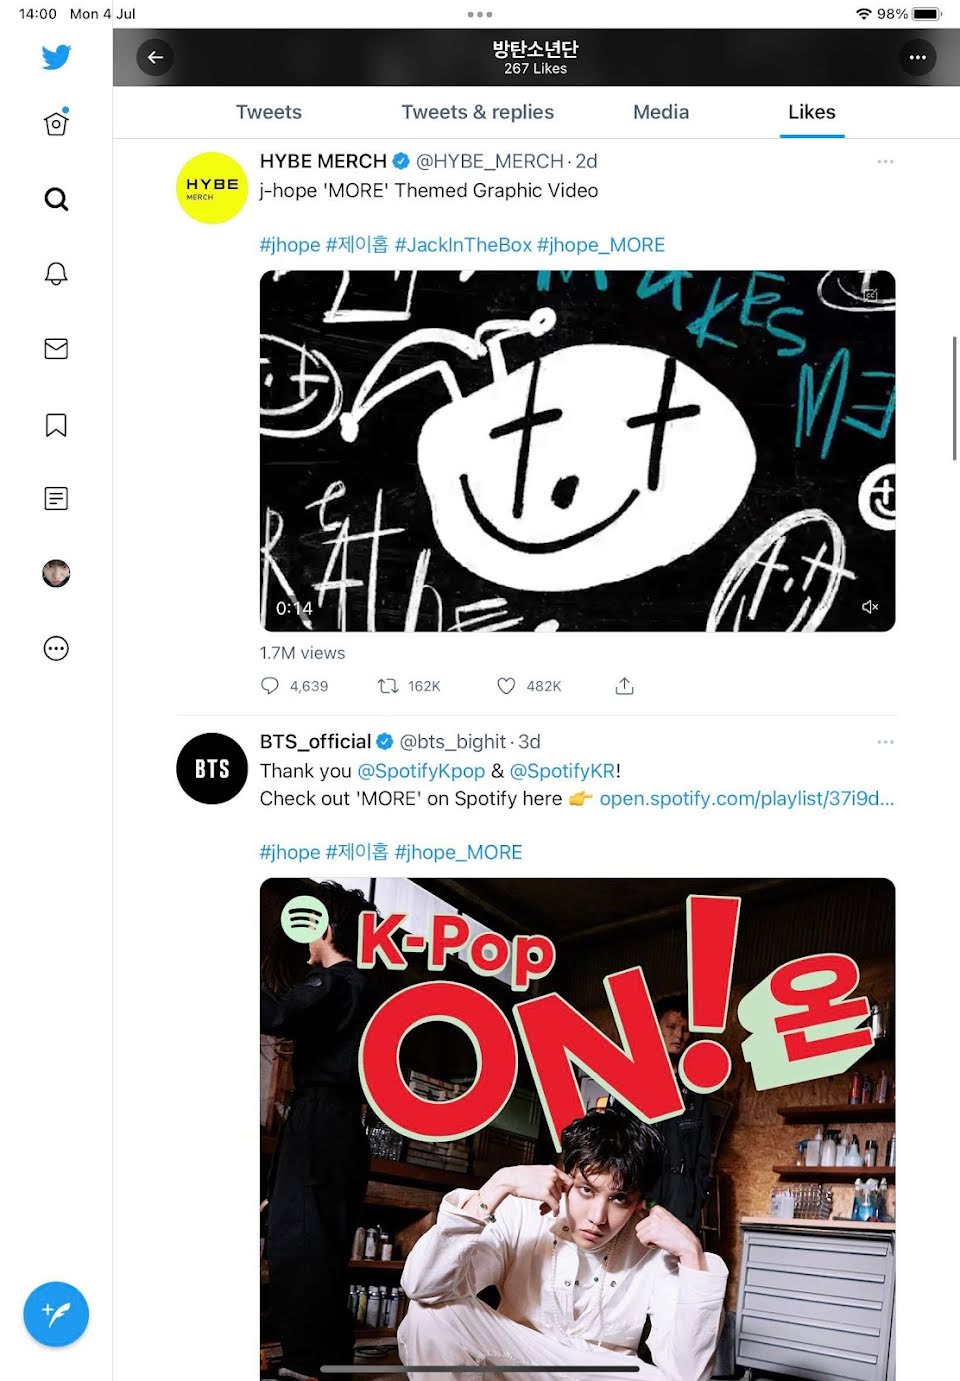The height and width of the screenshot is (1381, 960).
Task: Open the search (magnifier) sidebar icon
Action: [56, 199]
